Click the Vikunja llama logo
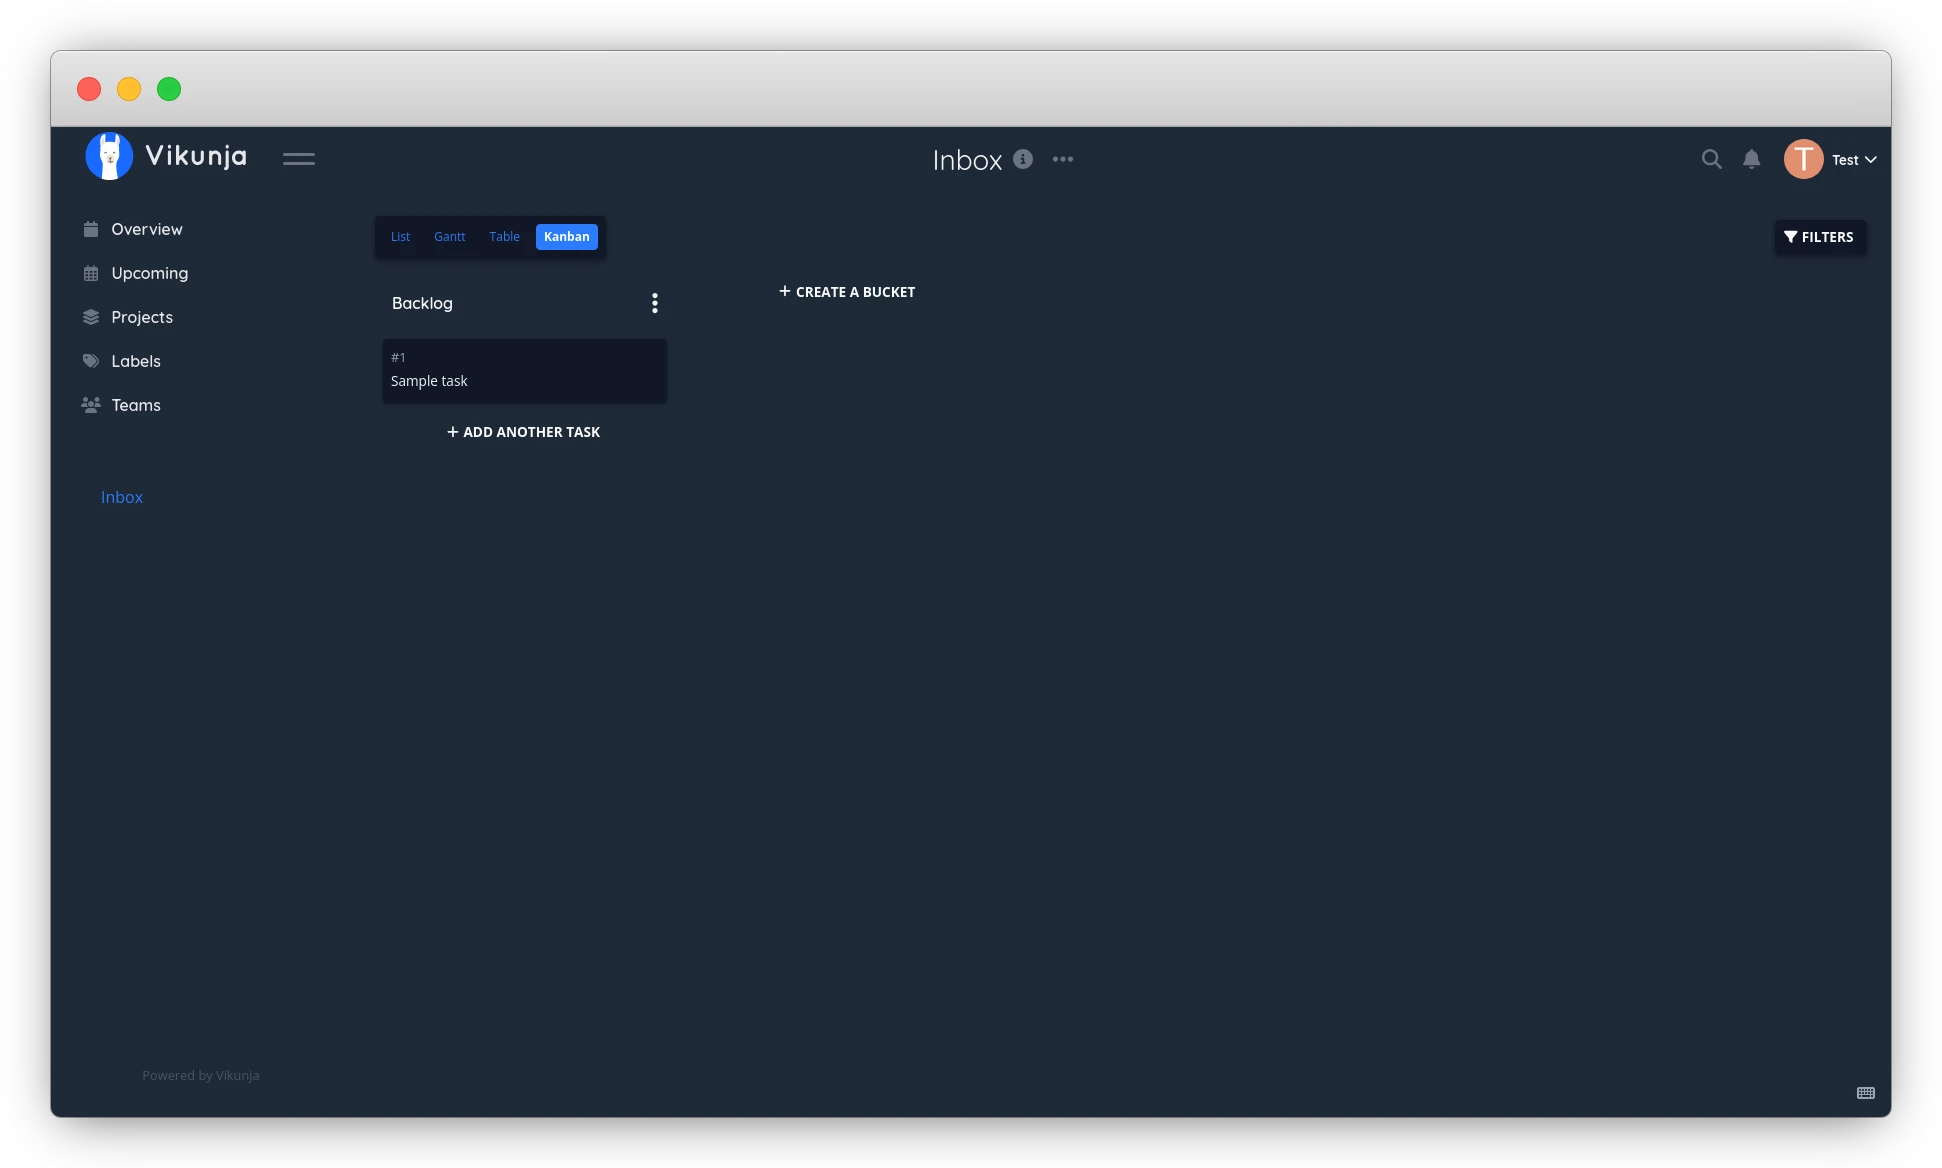The height and width of the screenshot is (1168, 1942). pyautogui.click(x=109, y=157)
